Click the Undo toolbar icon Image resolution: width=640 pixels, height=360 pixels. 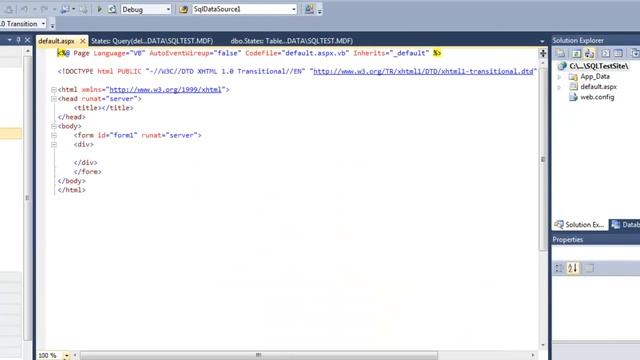tap(24, 9)
